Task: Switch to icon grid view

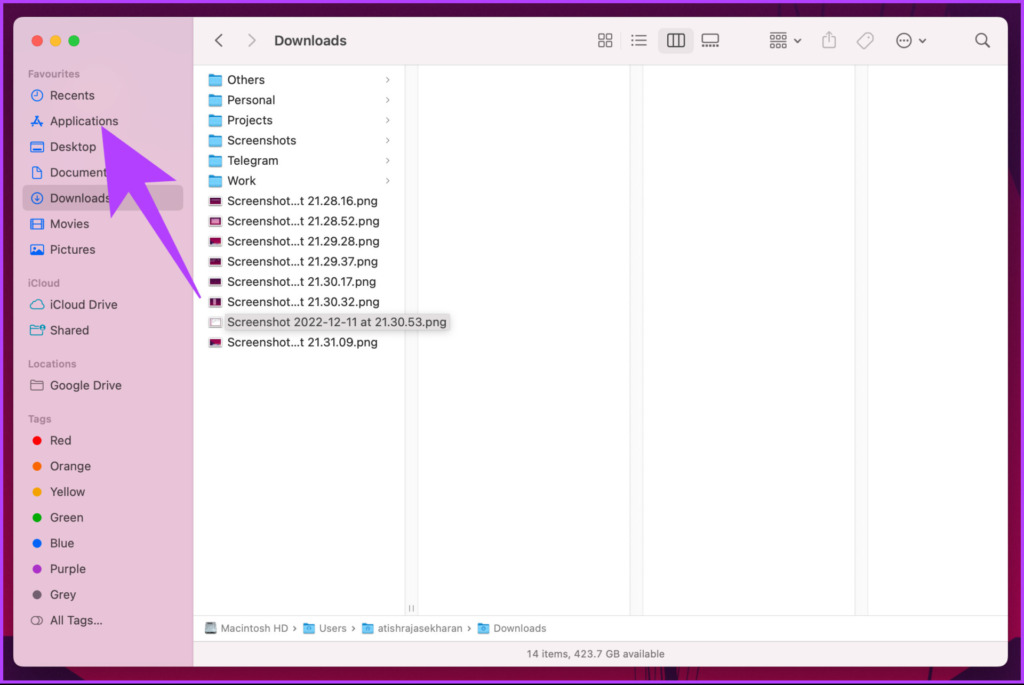Action: pyautogui.click(x=605, y=40)
